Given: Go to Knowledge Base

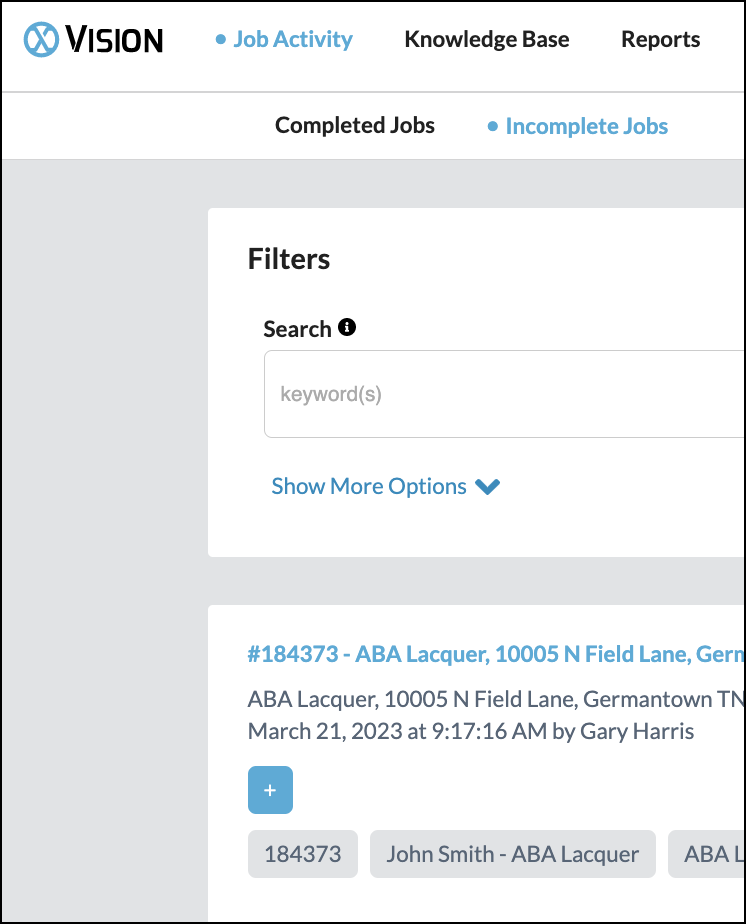Looking at the screenshot, I should [486, 40].
